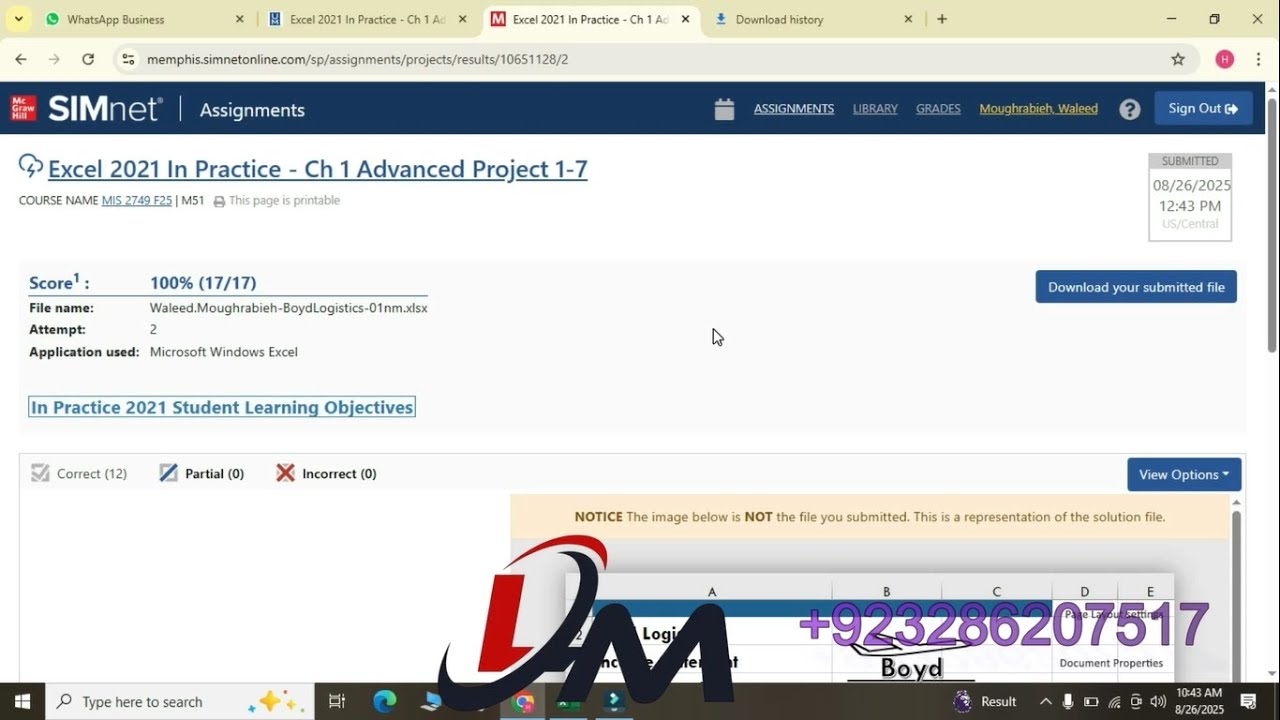Viewport: 1280px width, 720px height.
Task: Open the notification center icon
Action: [x=1248, y=701]
